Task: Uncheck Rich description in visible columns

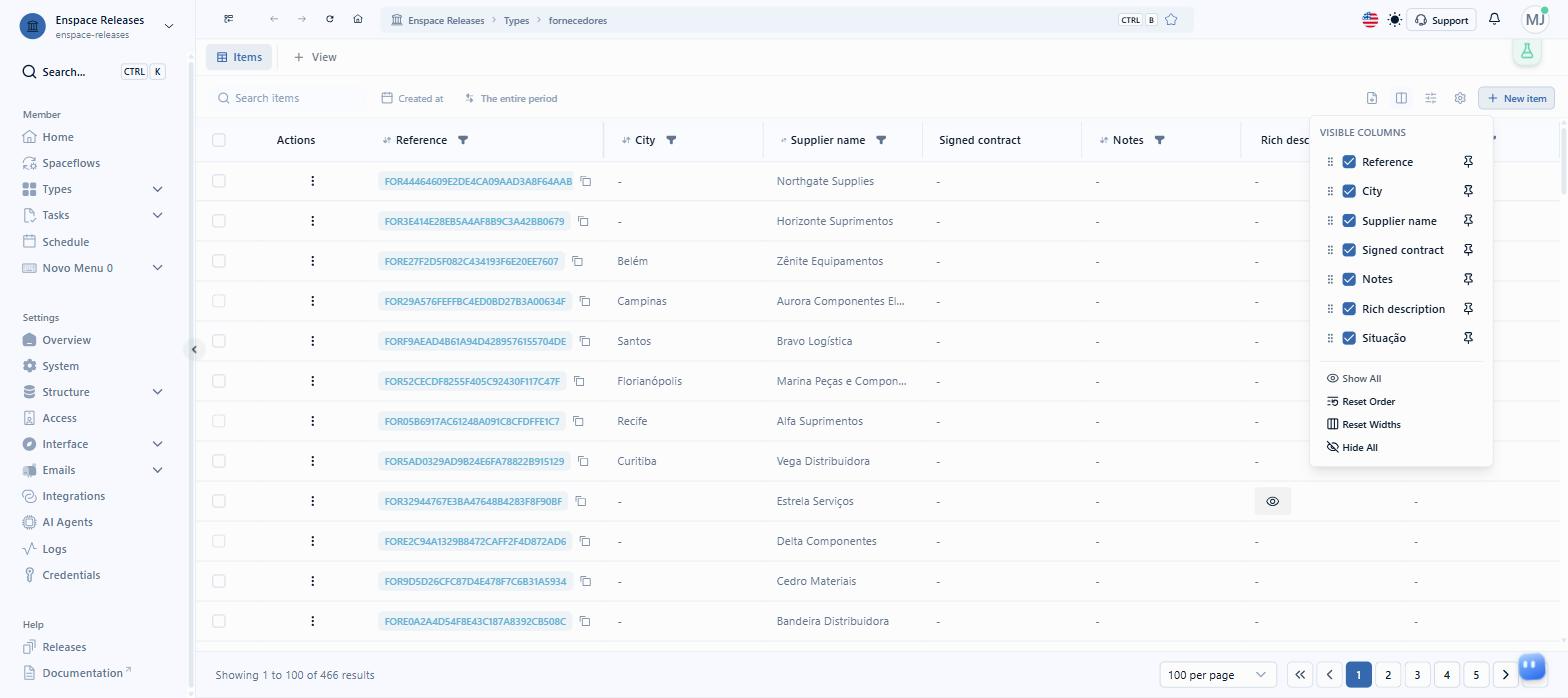Action: coord(1349,309)
